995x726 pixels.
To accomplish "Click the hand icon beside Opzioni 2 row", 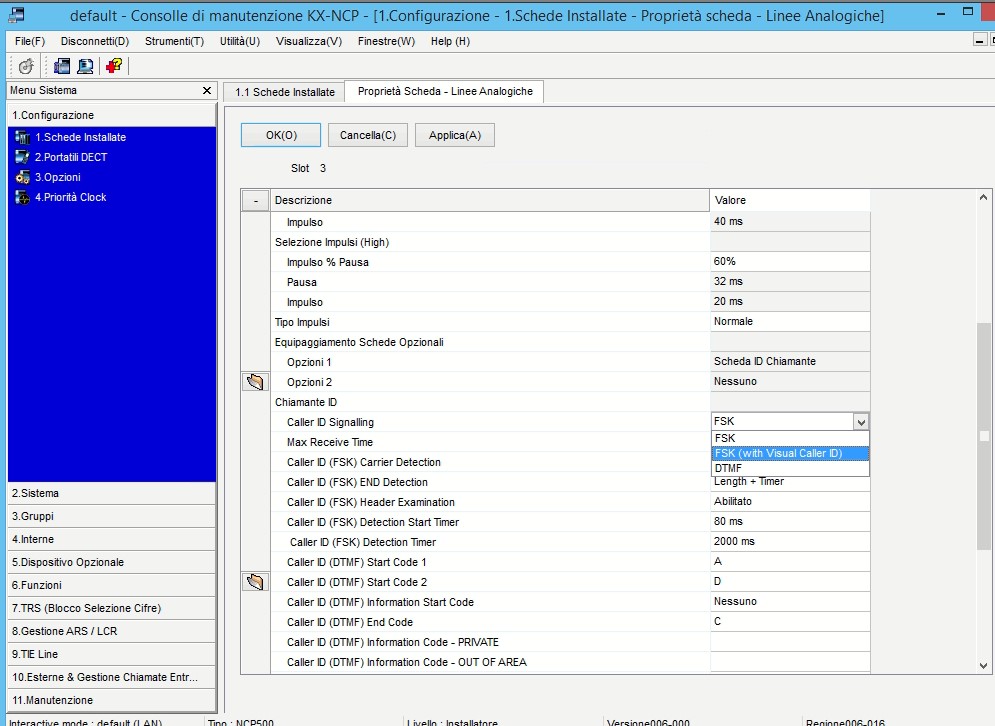I will [x=255, y=381].
